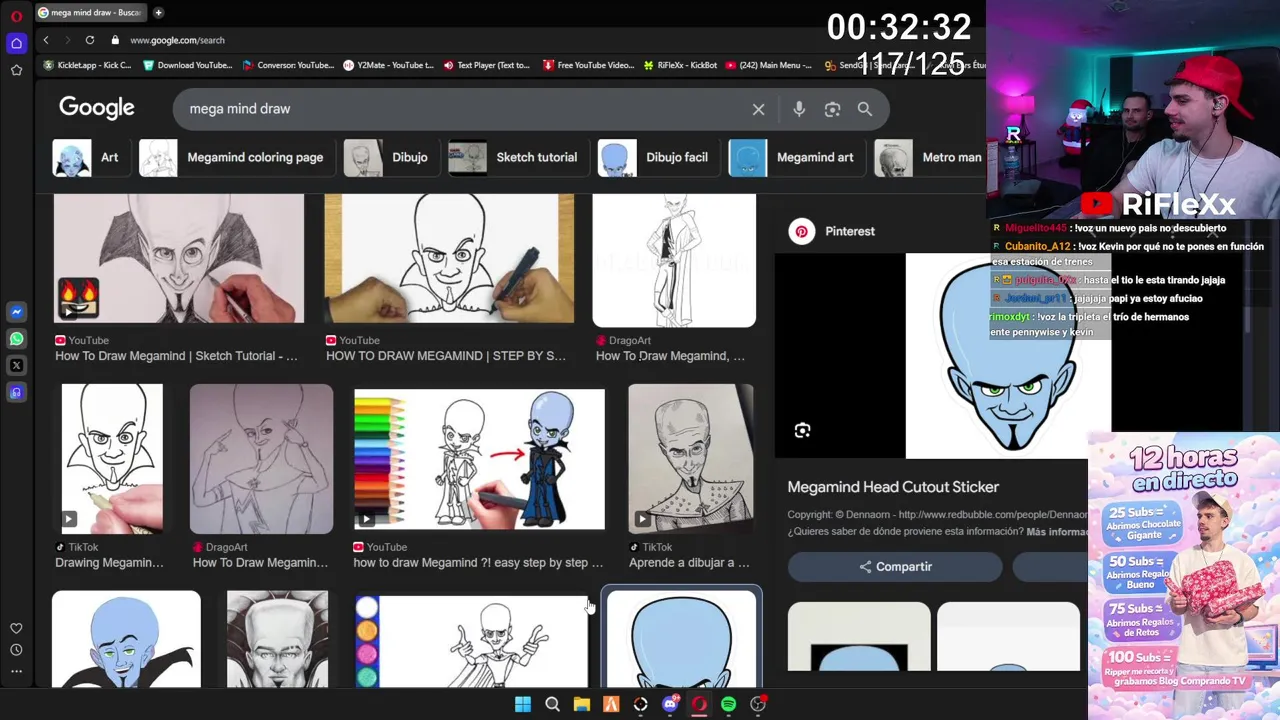This screenshot has height=720, width=1280.
Task: Click the Google logo
Action: point(96,108)
